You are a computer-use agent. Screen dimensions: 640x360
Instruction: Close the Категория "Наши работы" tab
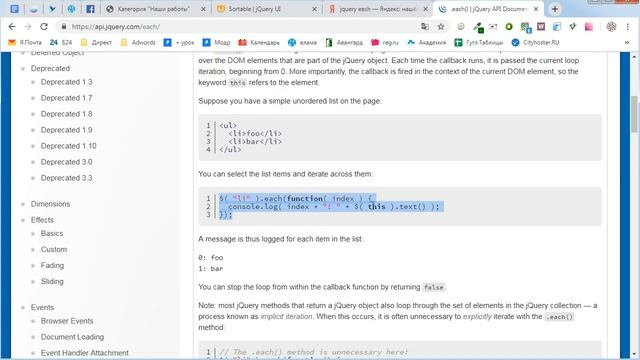pyautogui.click(x=203, y=9)
